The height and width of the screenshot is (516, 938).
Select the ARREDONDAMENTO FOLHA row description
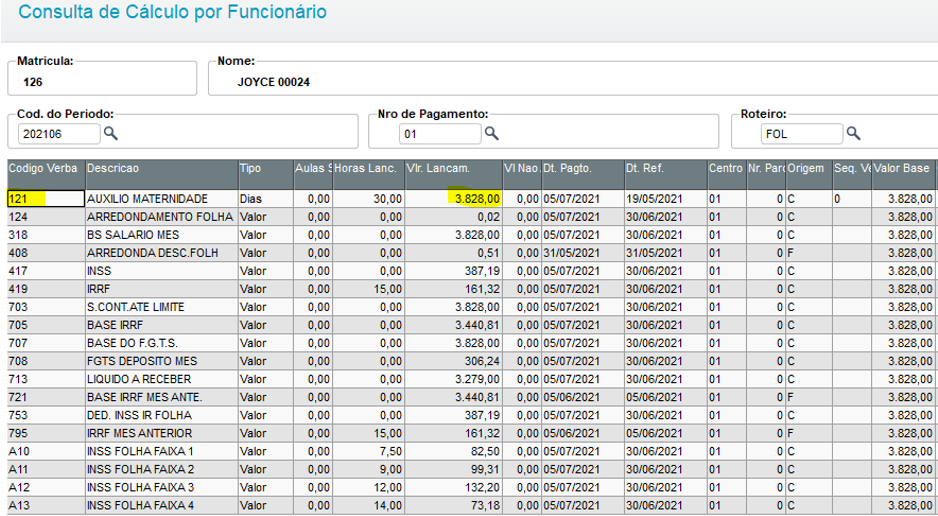160,216
